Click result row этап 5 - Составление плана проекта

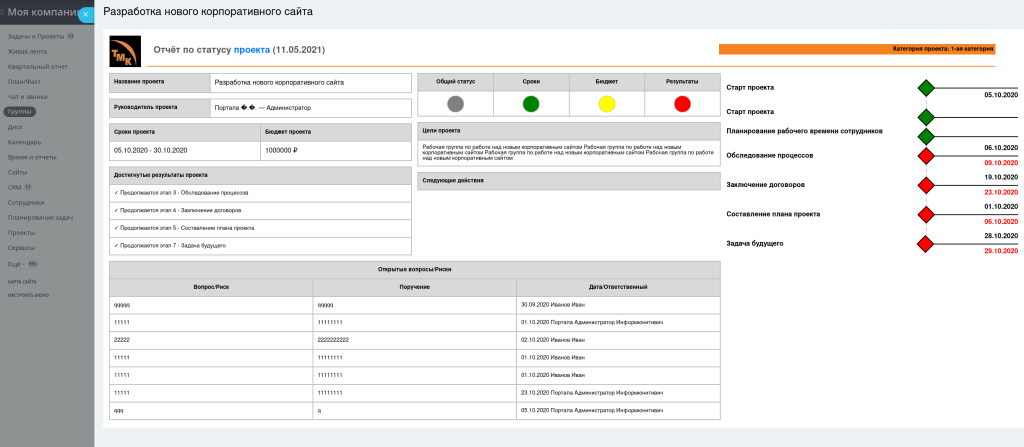[260, 228]
